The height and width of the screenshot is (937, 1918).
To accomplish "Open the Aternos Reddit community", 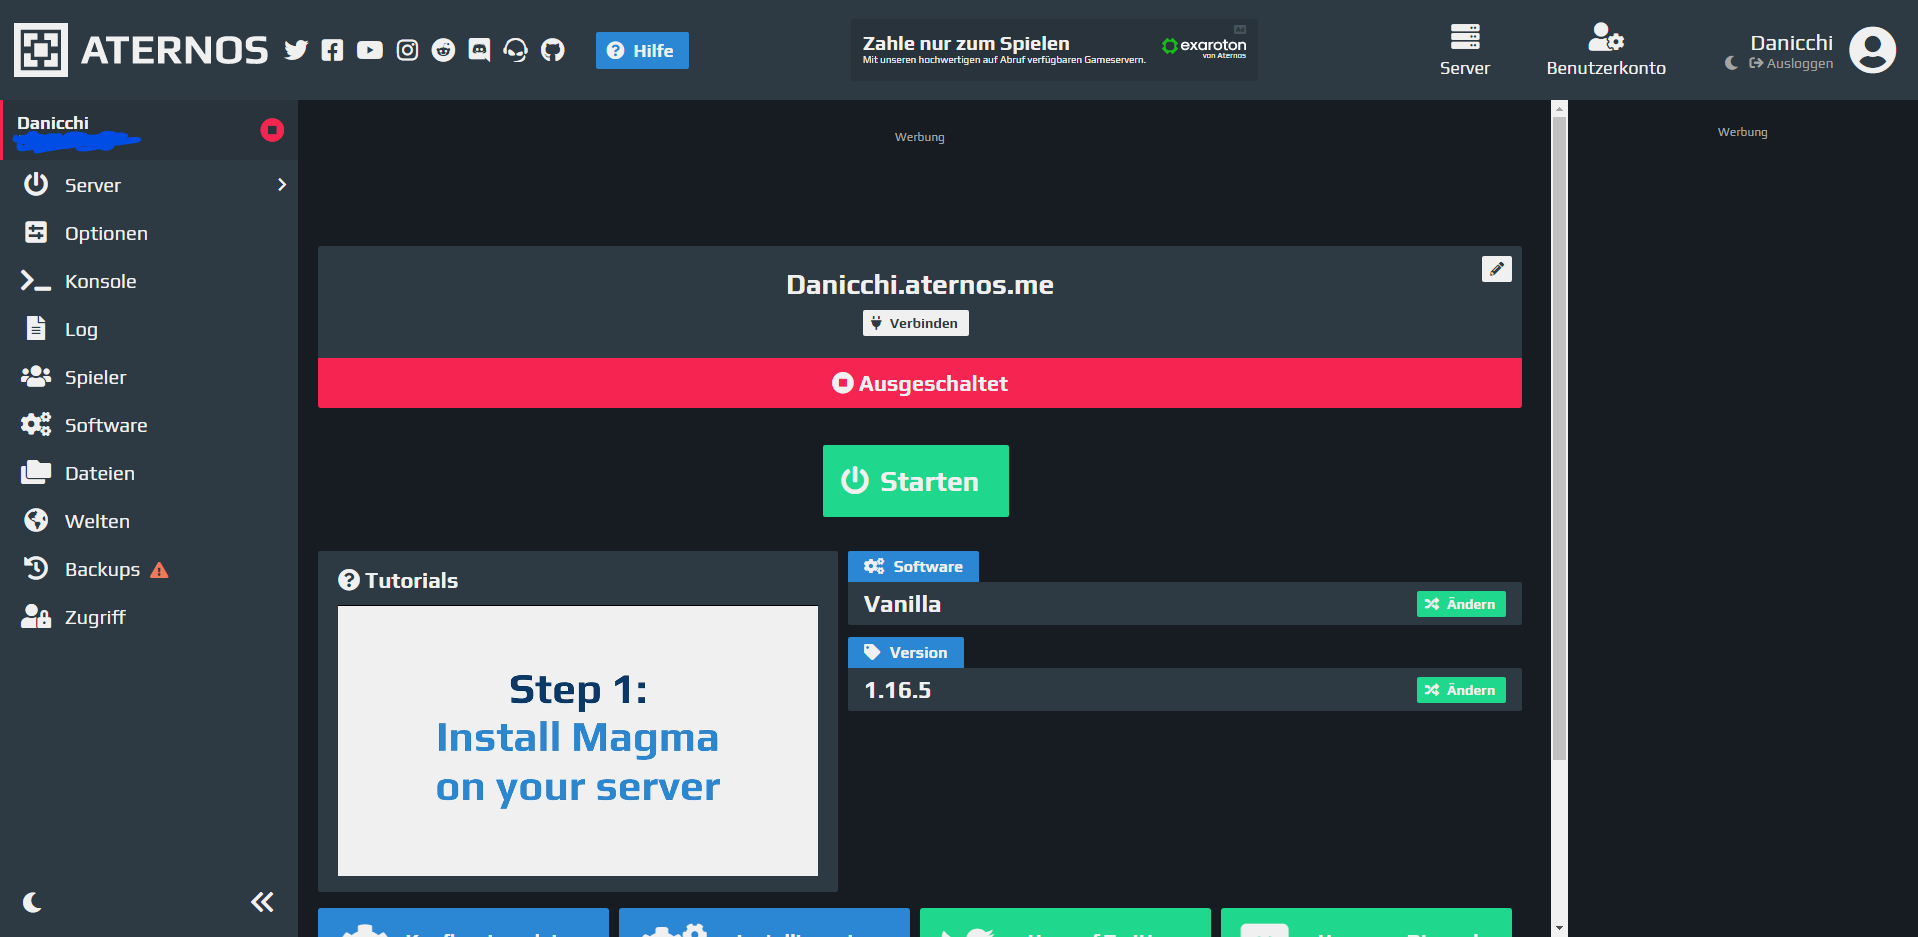I will pos(443,50).
